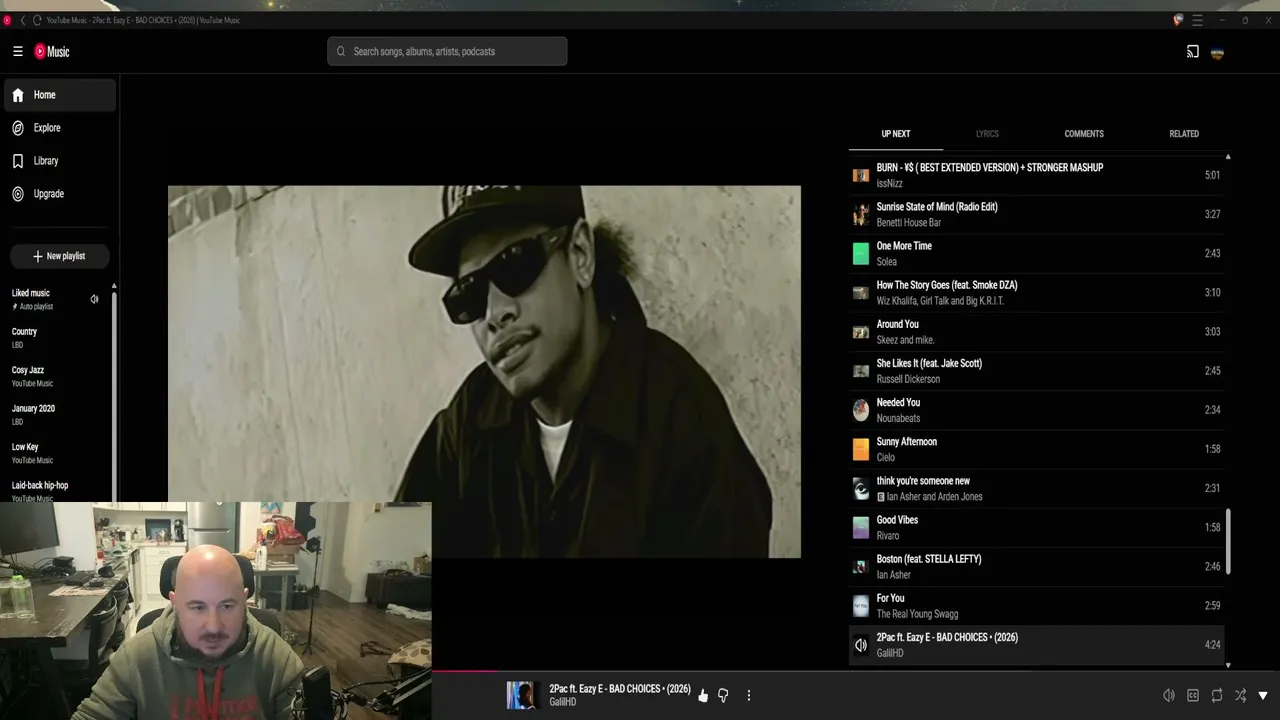1280x720 pixels.
Task: Click the Sunny Afternoon orange thumbnail
Action: (861, 450)
